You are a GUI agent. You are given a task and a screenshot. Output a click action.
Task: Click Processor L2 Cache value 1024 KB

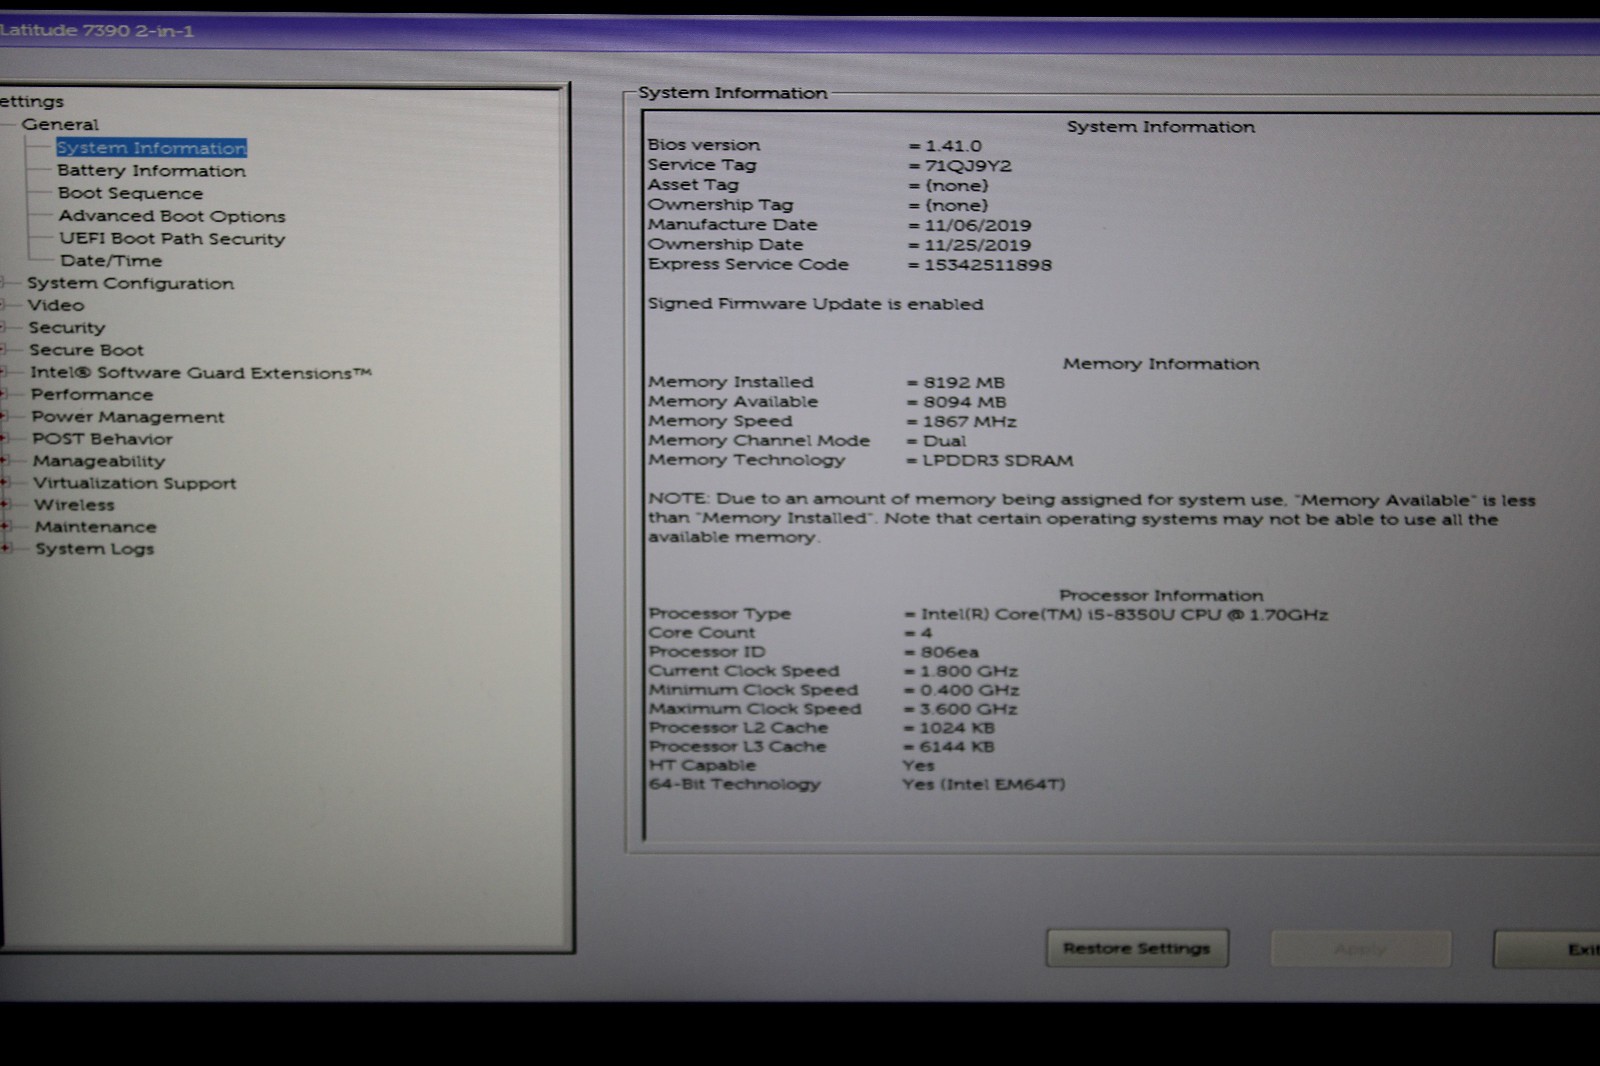pyautogui.click(x=957, y=728)
